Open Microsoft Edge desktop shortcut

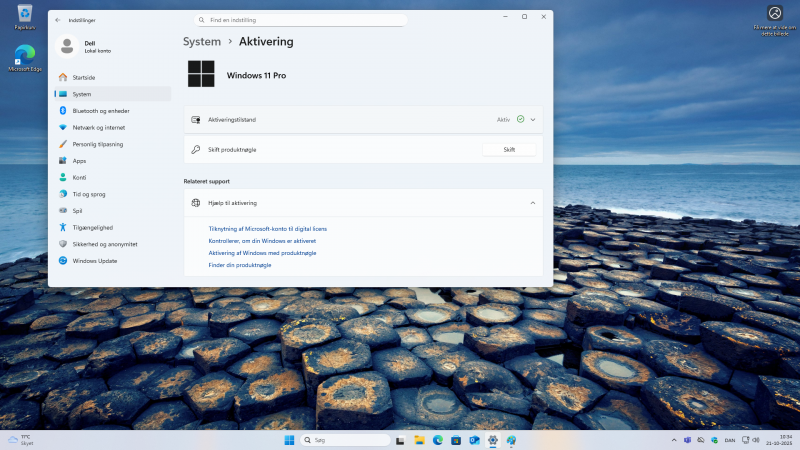coord(25,57)
